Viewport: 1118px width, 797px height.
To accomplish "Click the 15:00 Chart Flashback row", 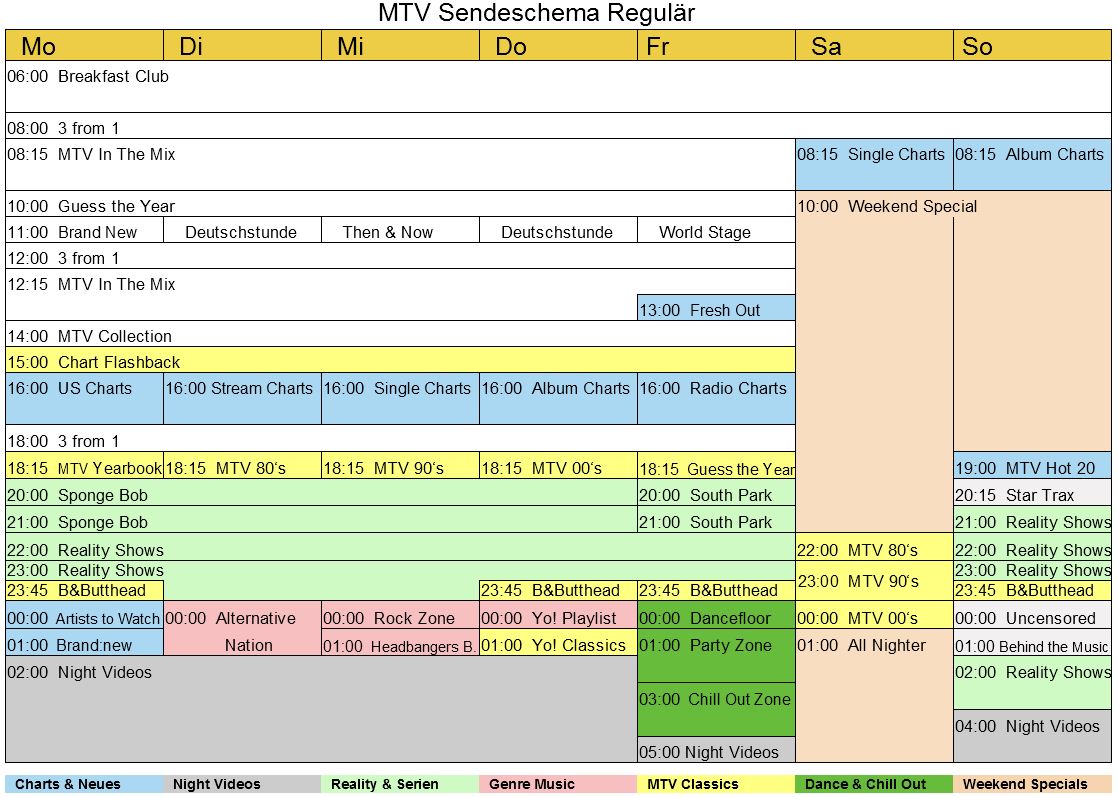I will (400, 360).
